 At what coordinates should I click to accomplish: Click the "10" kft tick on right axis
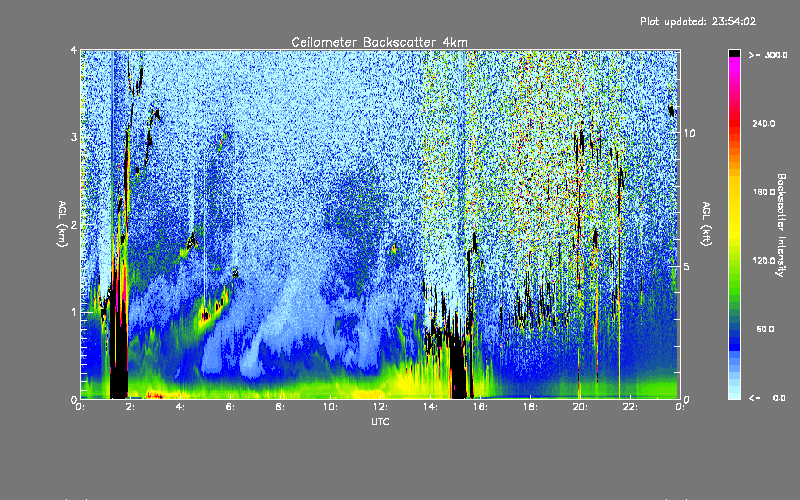click(689, 133)
